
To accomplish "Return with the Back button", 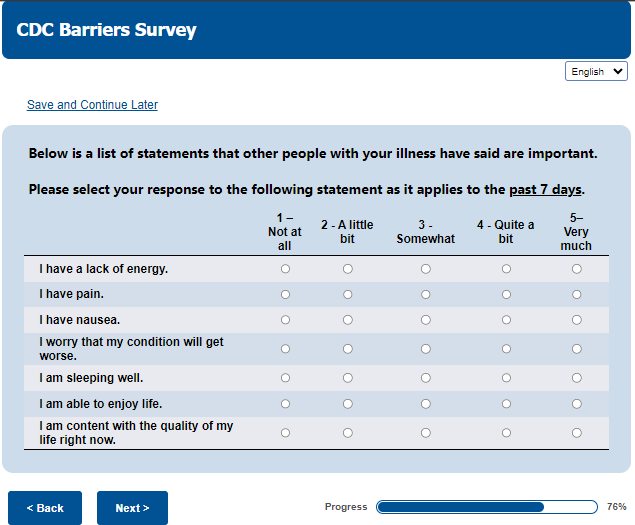I will pos(45,508).
